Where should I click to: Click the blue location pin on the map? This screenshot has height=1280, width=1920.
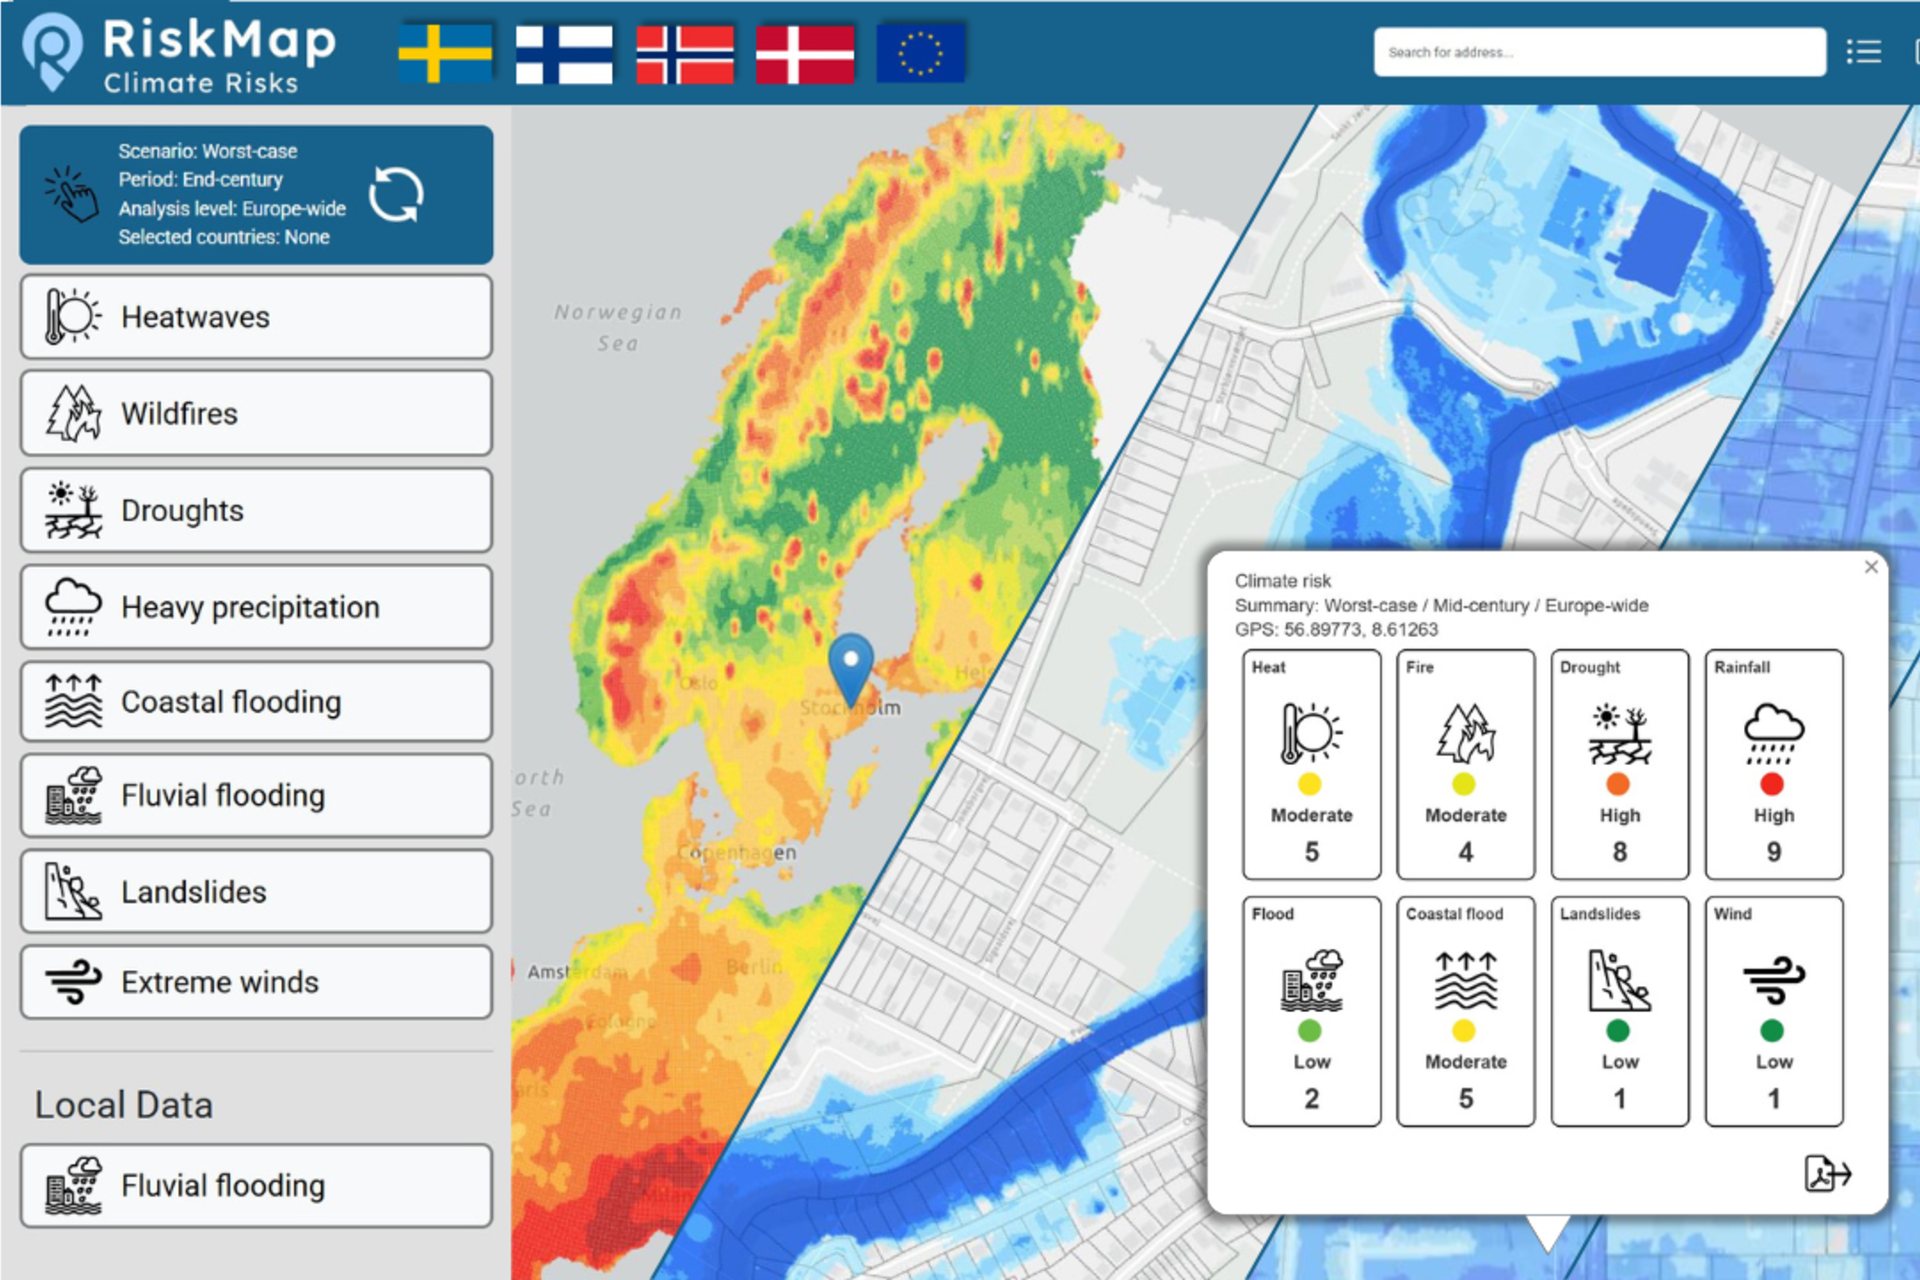851,665
